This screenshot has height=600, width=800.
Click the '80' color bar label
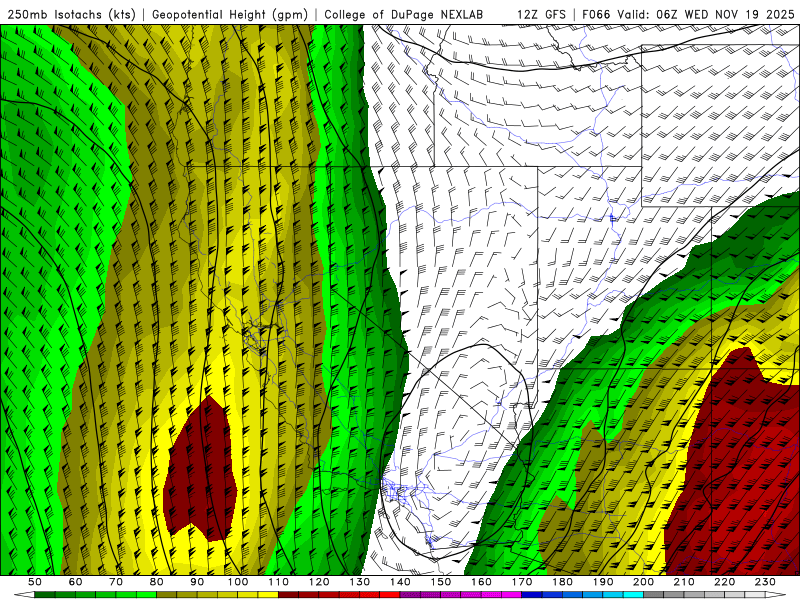pos(156,582)
